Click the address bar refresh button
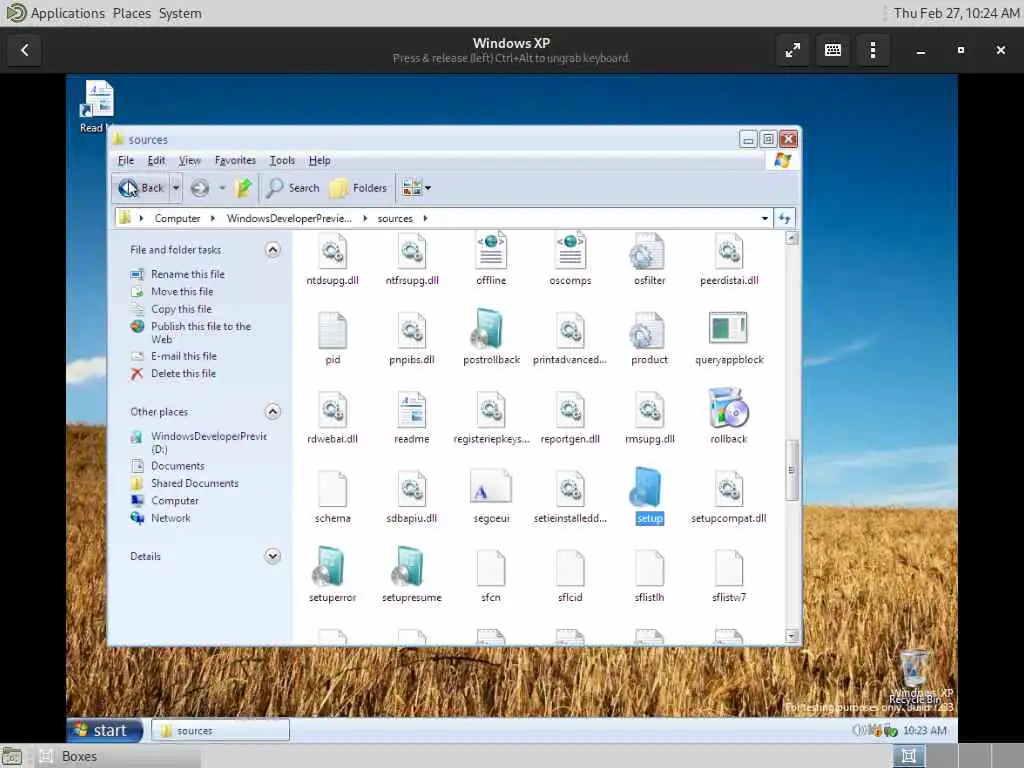The height and width of the screenshot is (768, 1024). click(784, 218)
